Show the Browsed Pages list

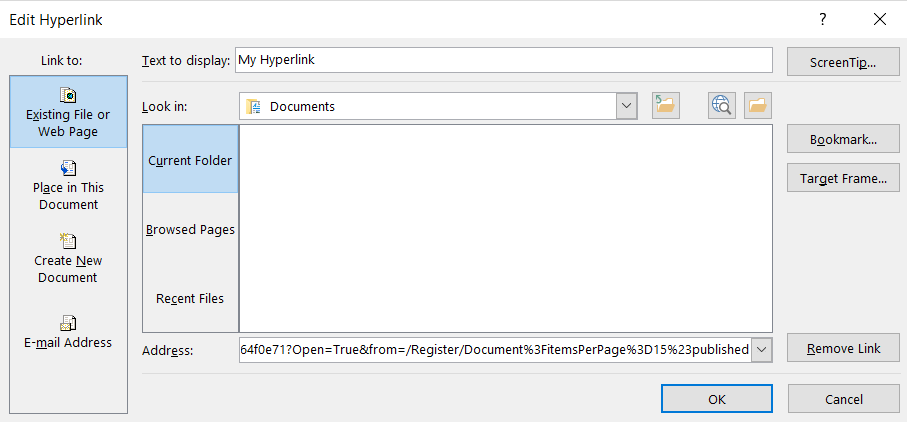[190, 229]
